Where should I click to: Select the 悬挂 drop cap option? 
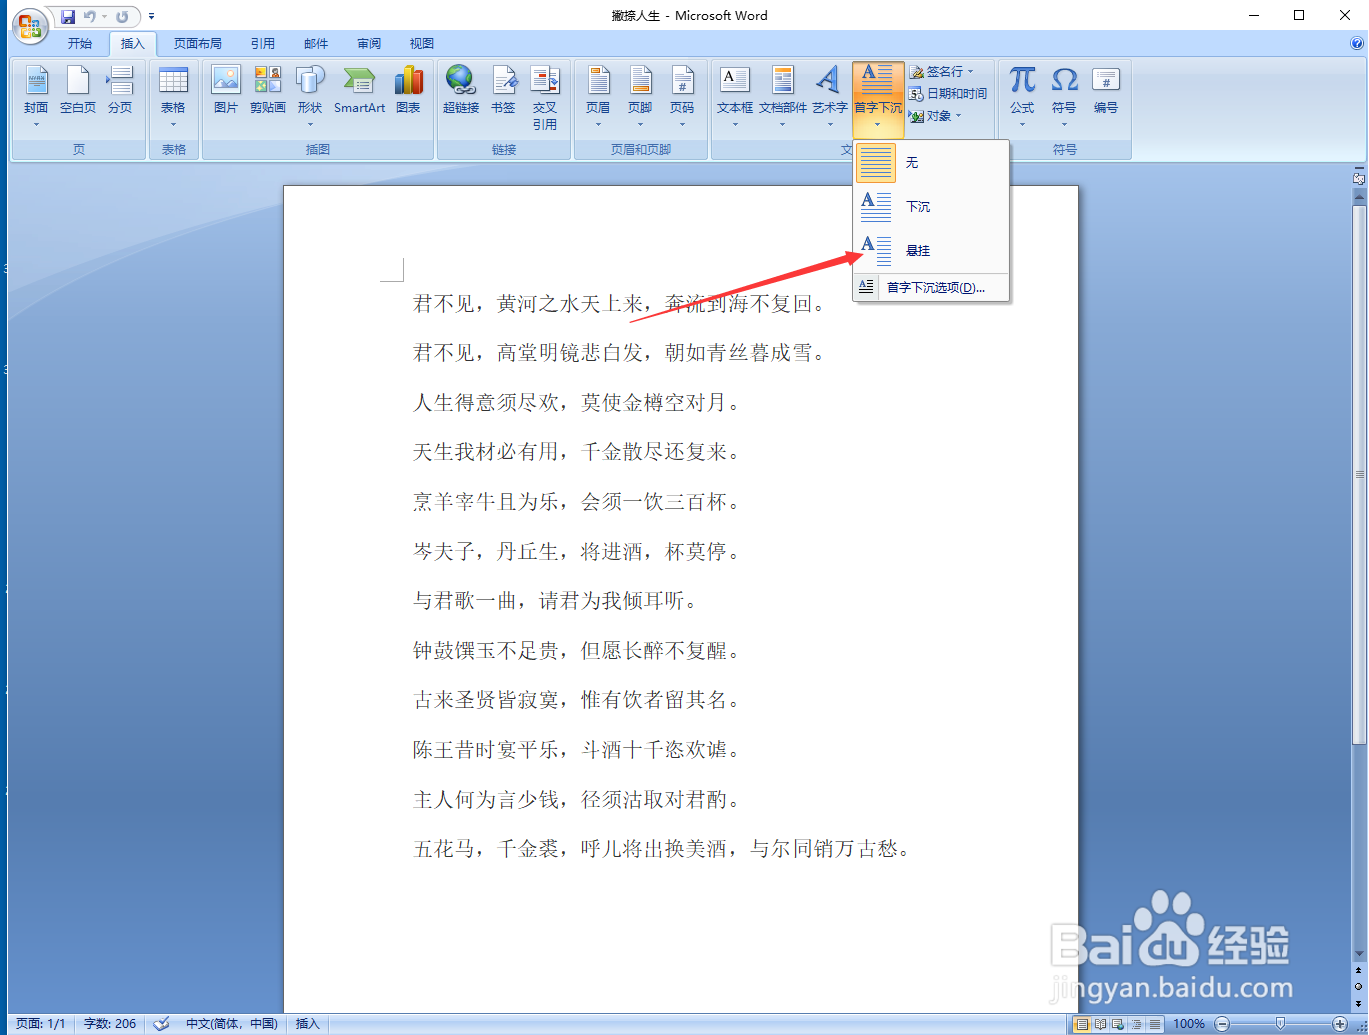pyautogui.click(x=917, y=250)
